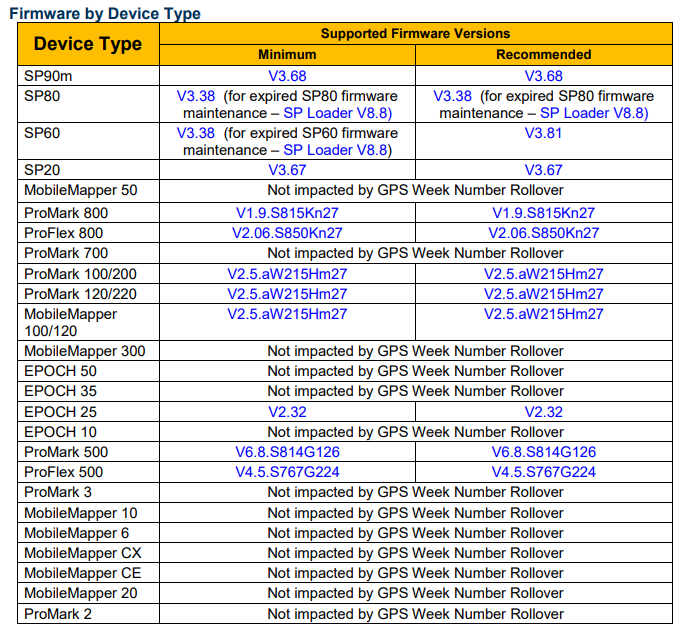Viewport: 683px width, 631px height.
Task: Click the Device Type header cell
Action: 88,44
